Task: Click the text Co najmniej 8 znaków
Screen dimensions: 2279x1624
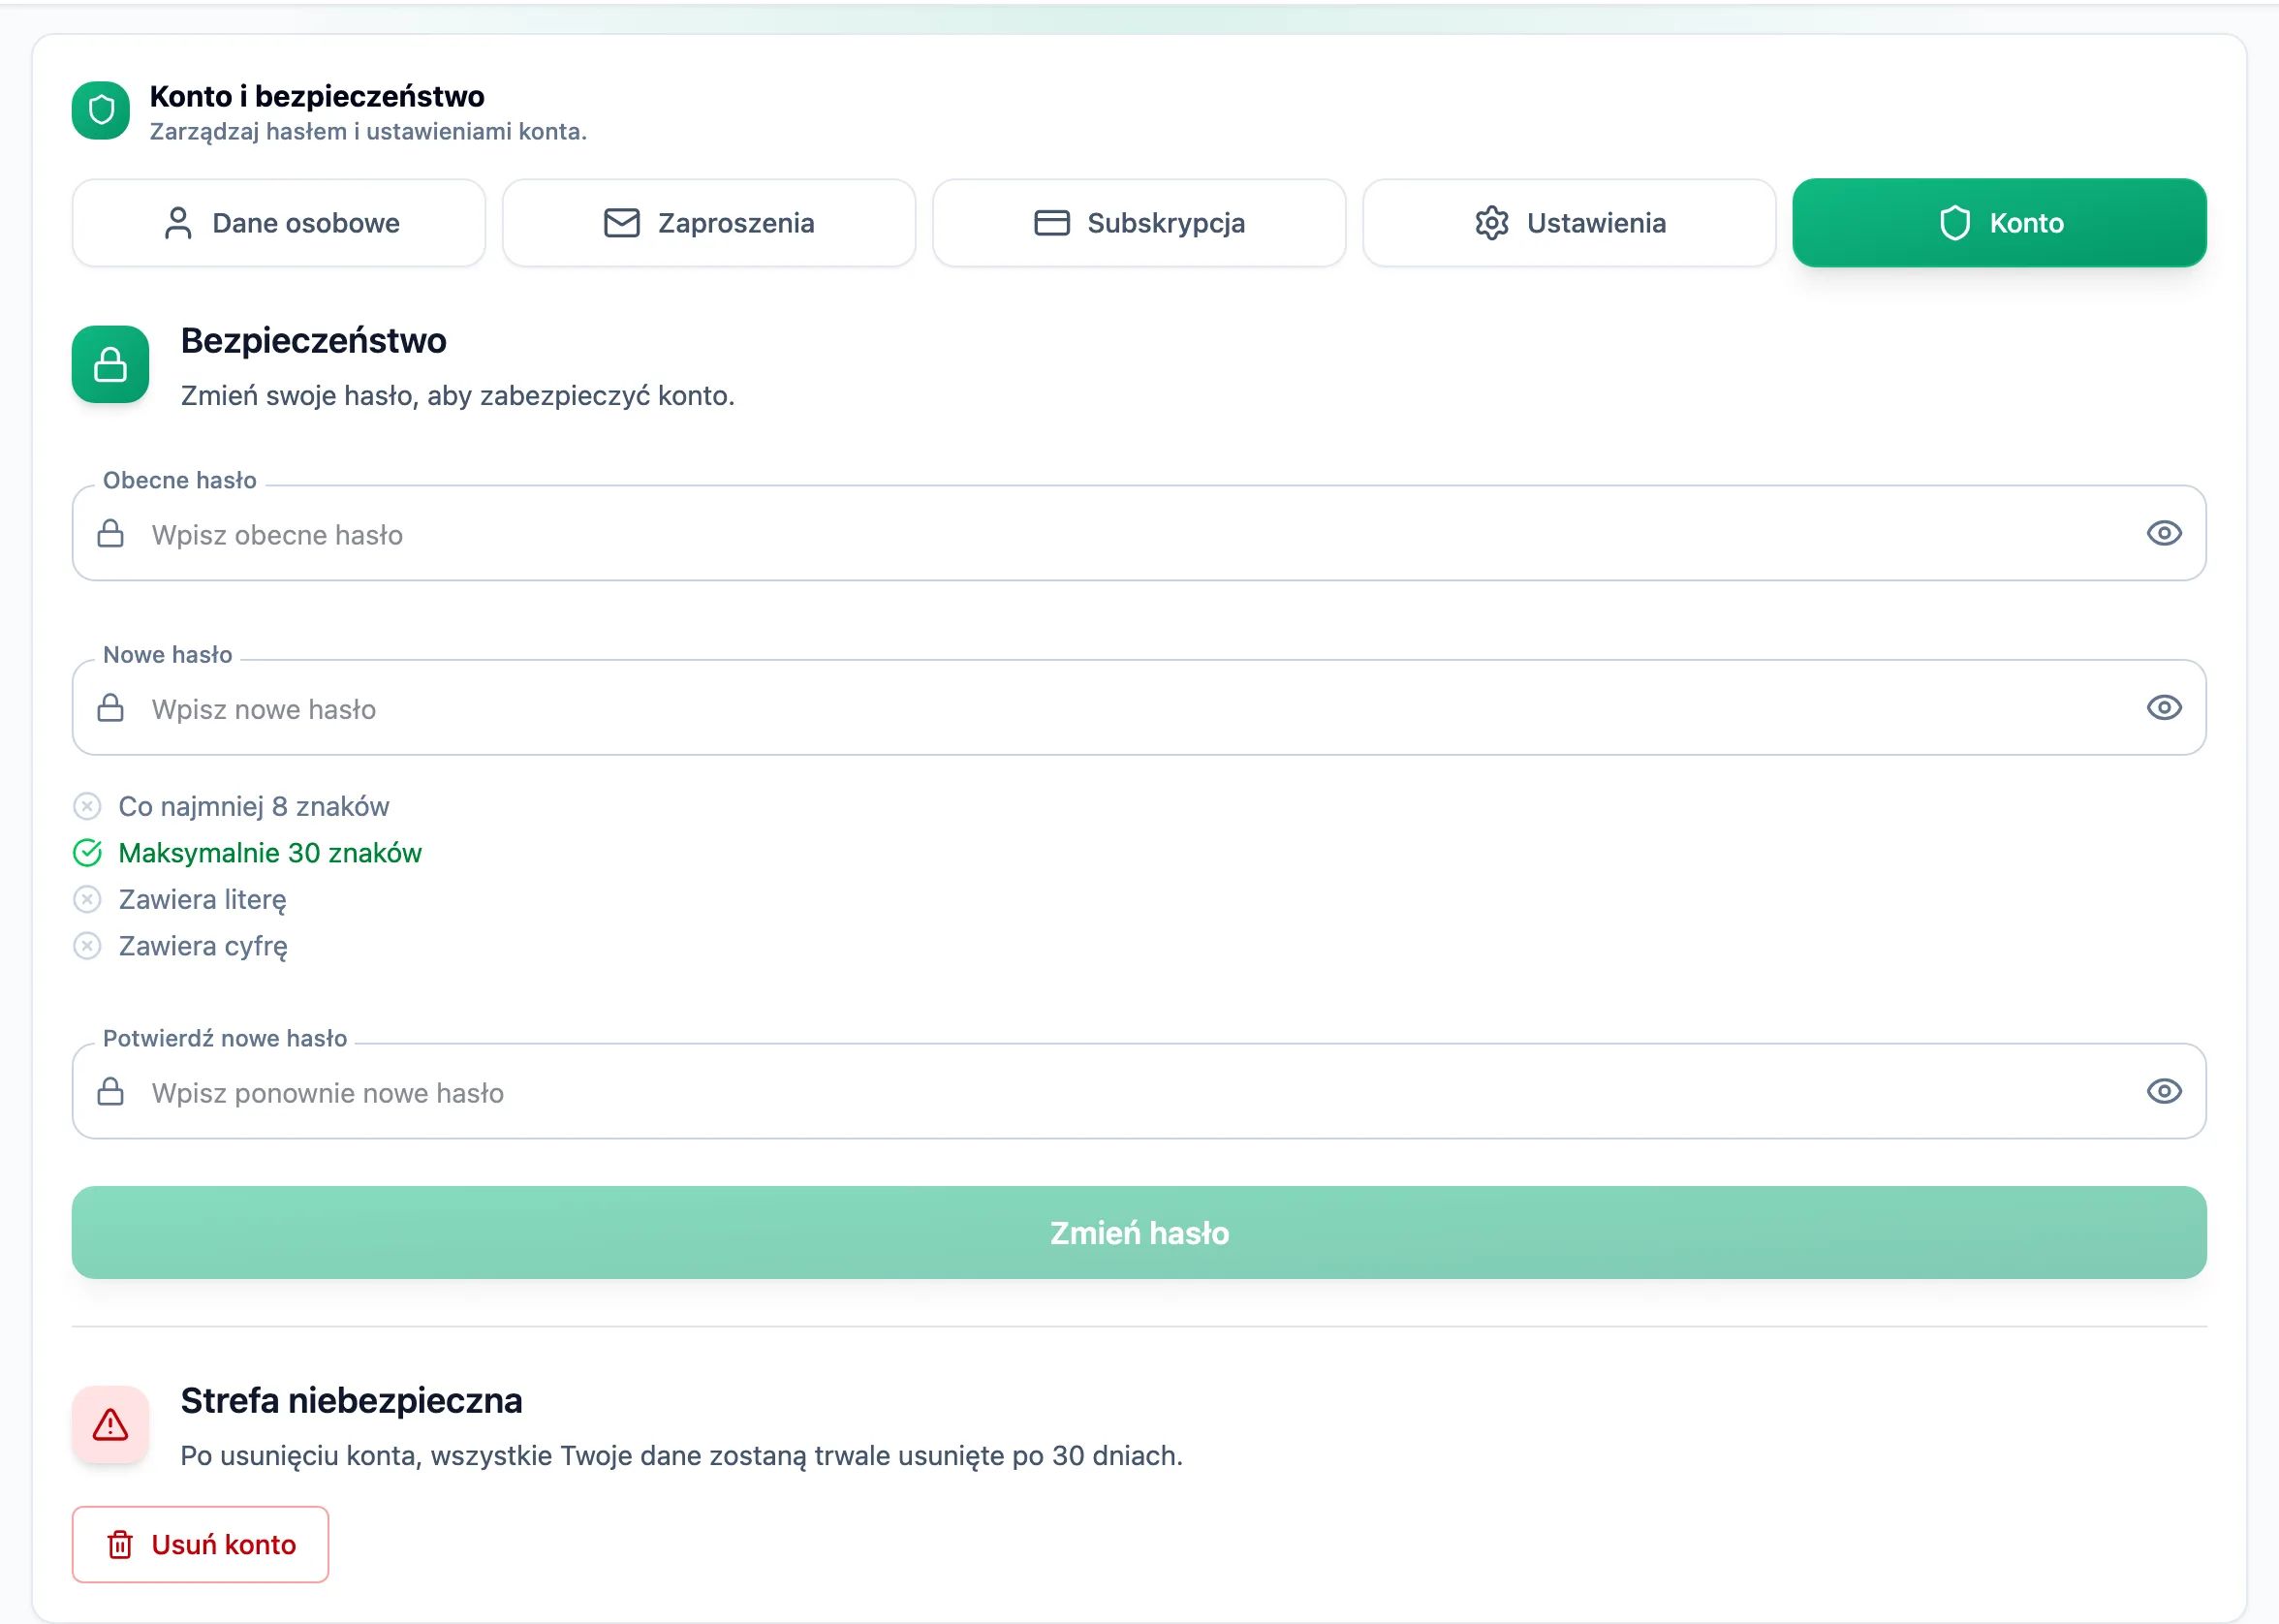Action: 254,807
